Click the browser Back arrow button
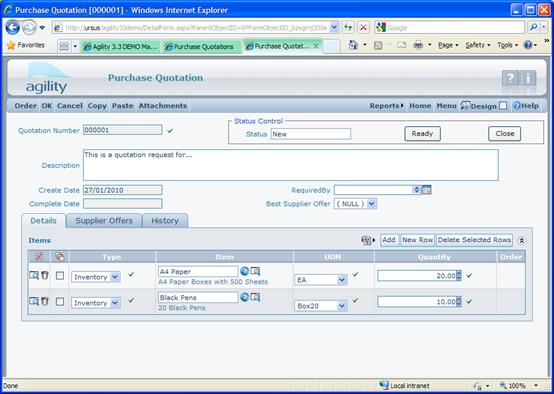Viewport: 554px width, 394px height. [x=13, y=28]
